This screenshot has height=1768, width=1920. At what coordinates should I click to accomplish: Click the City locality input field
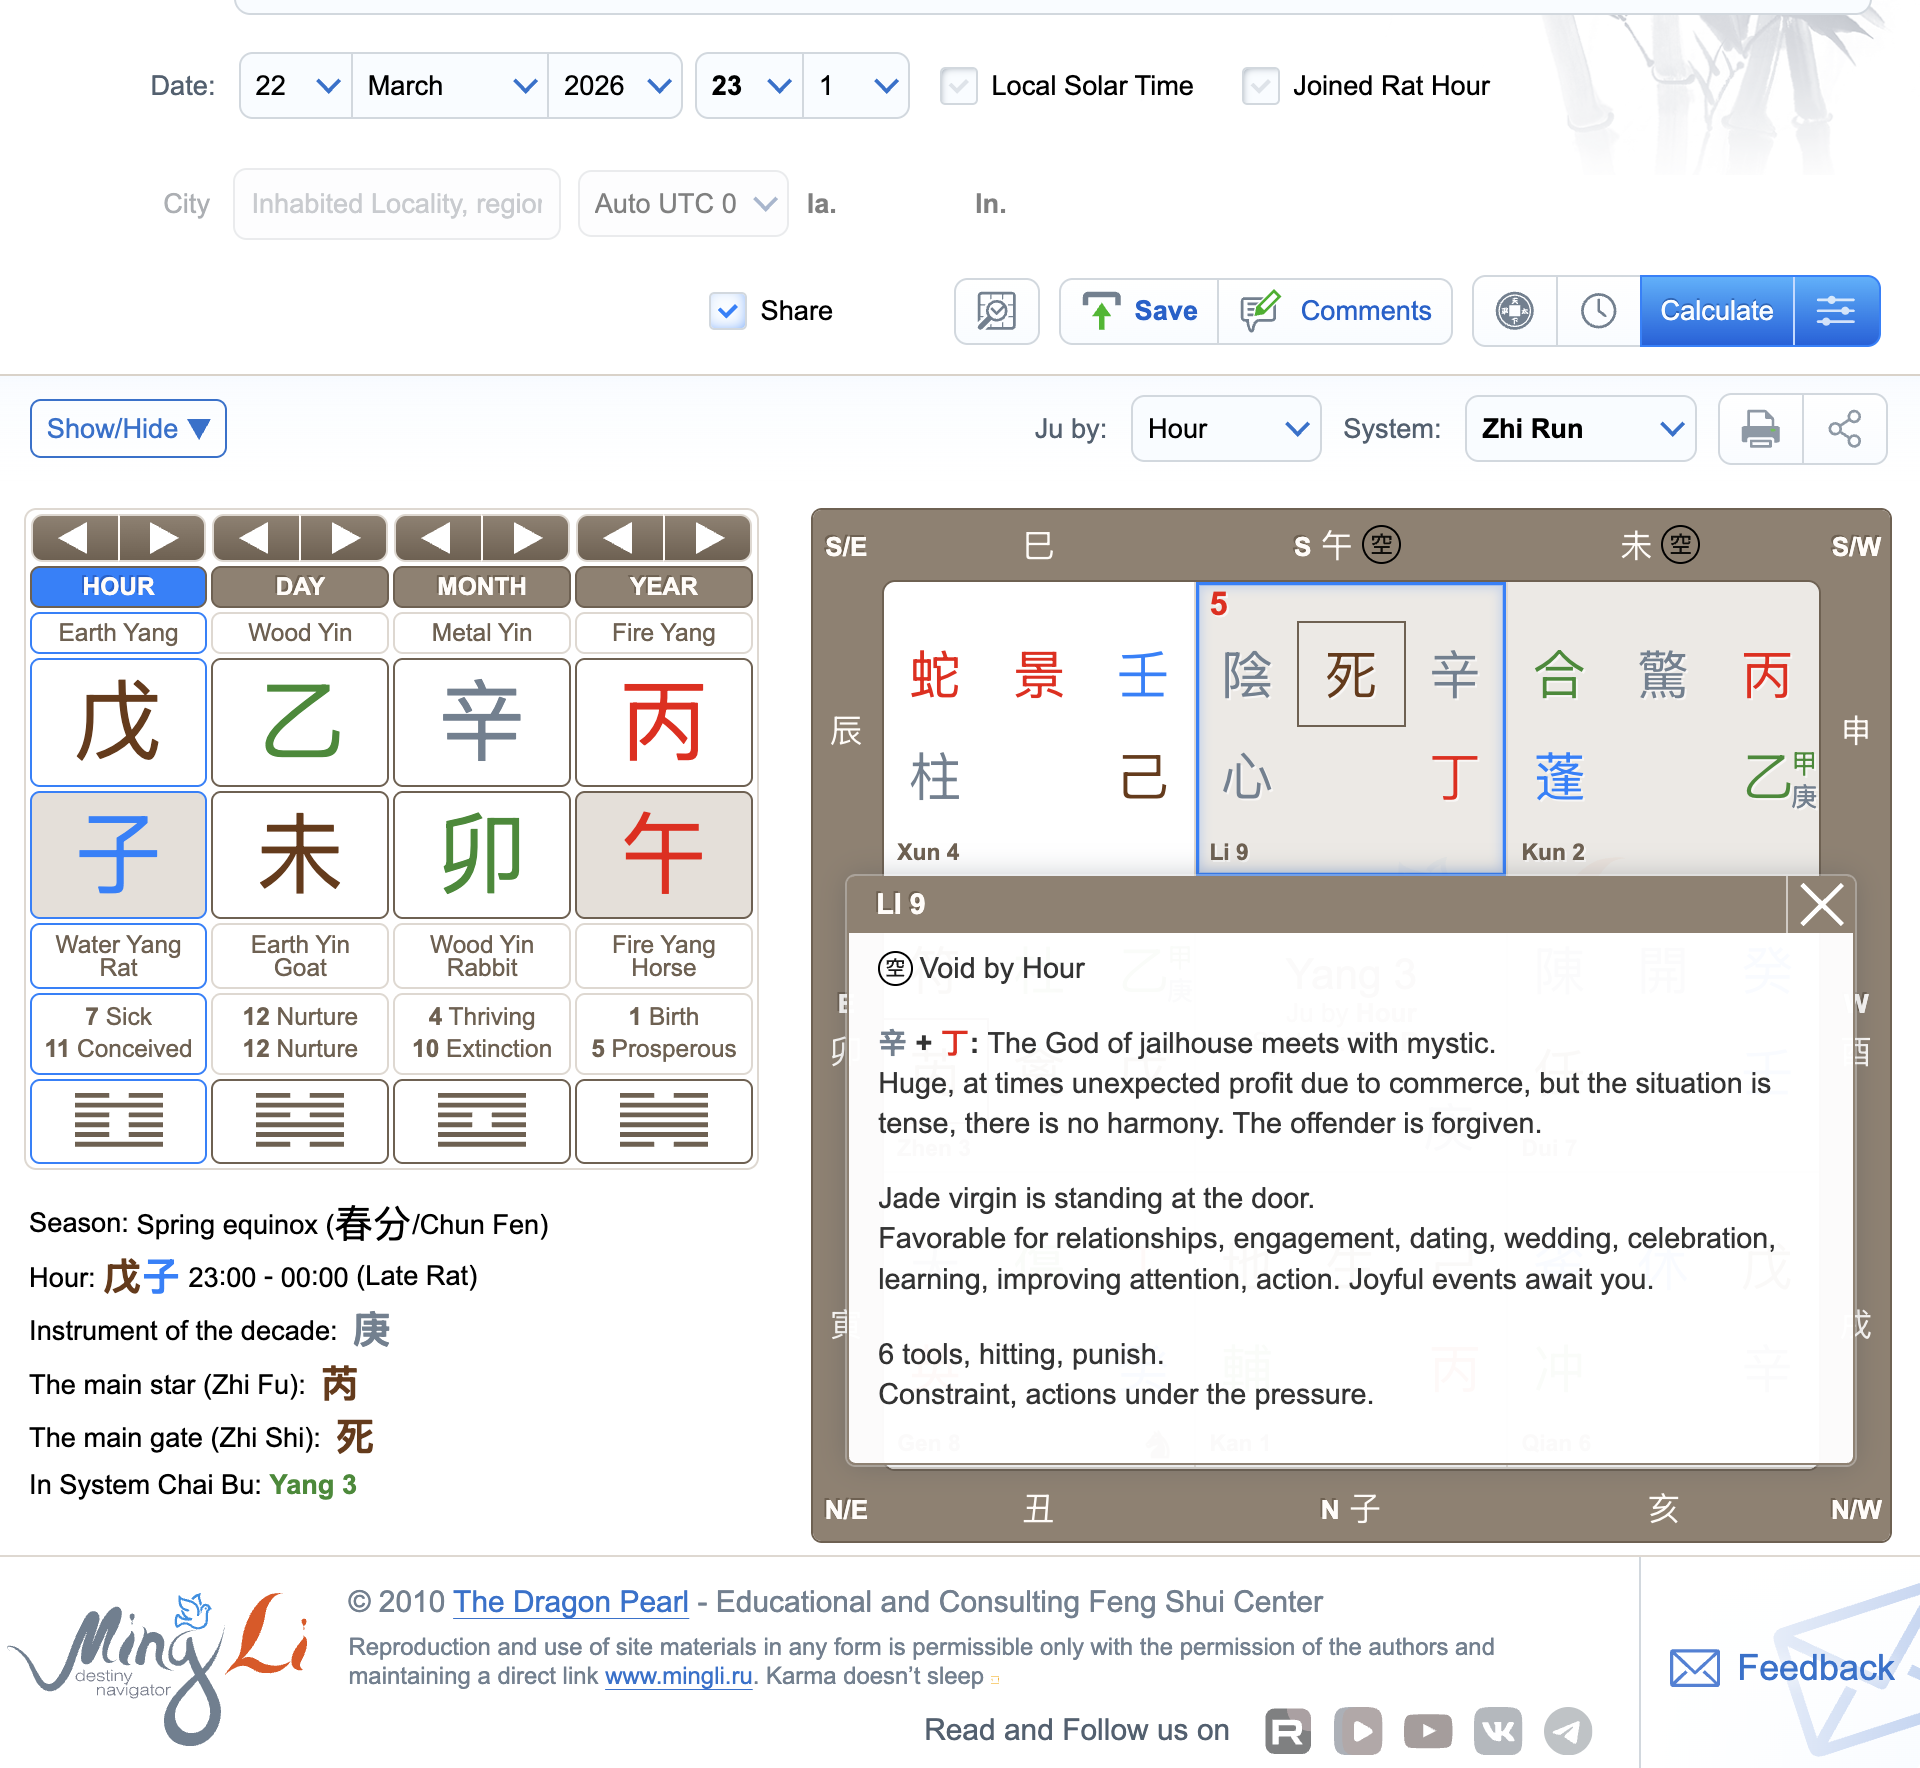tap(397, 204)
